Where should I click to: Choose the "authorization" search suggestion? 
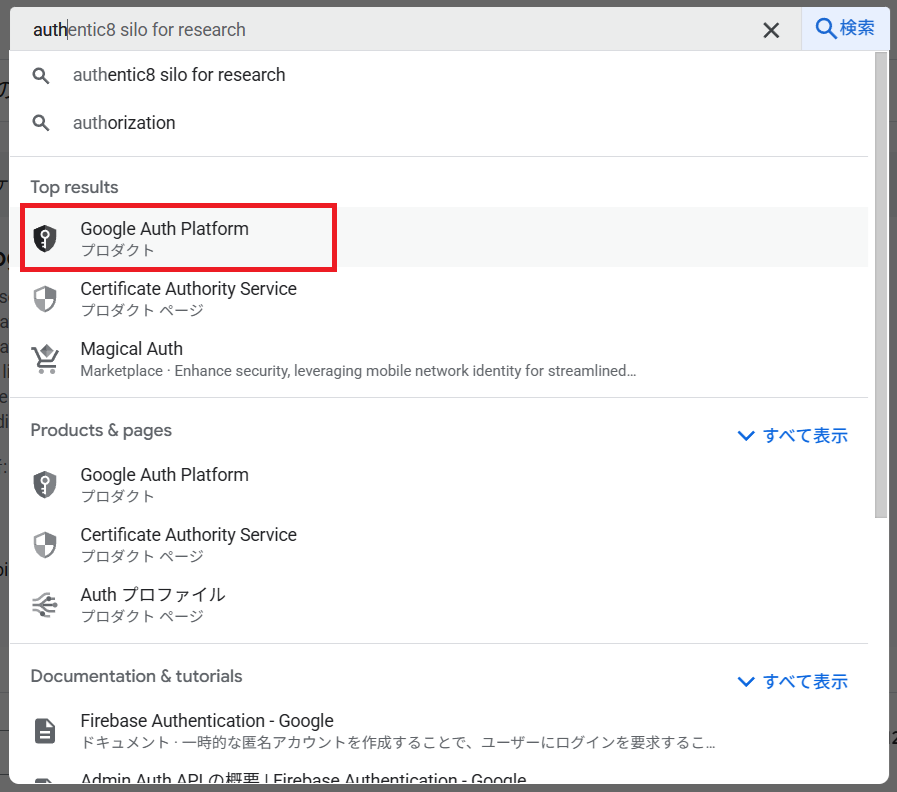click(x=124, y=123)
